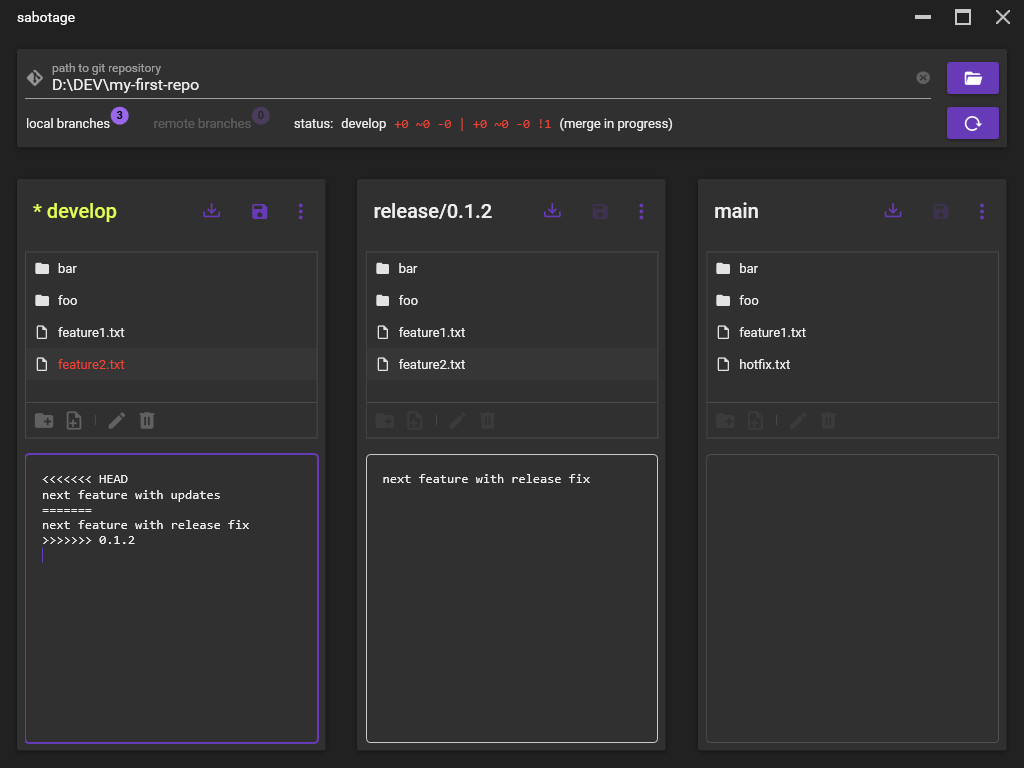Screen dimensions: 1024x768
Task: Clear the repository path field
Action: pyautogui.click(x=923, y=78)
